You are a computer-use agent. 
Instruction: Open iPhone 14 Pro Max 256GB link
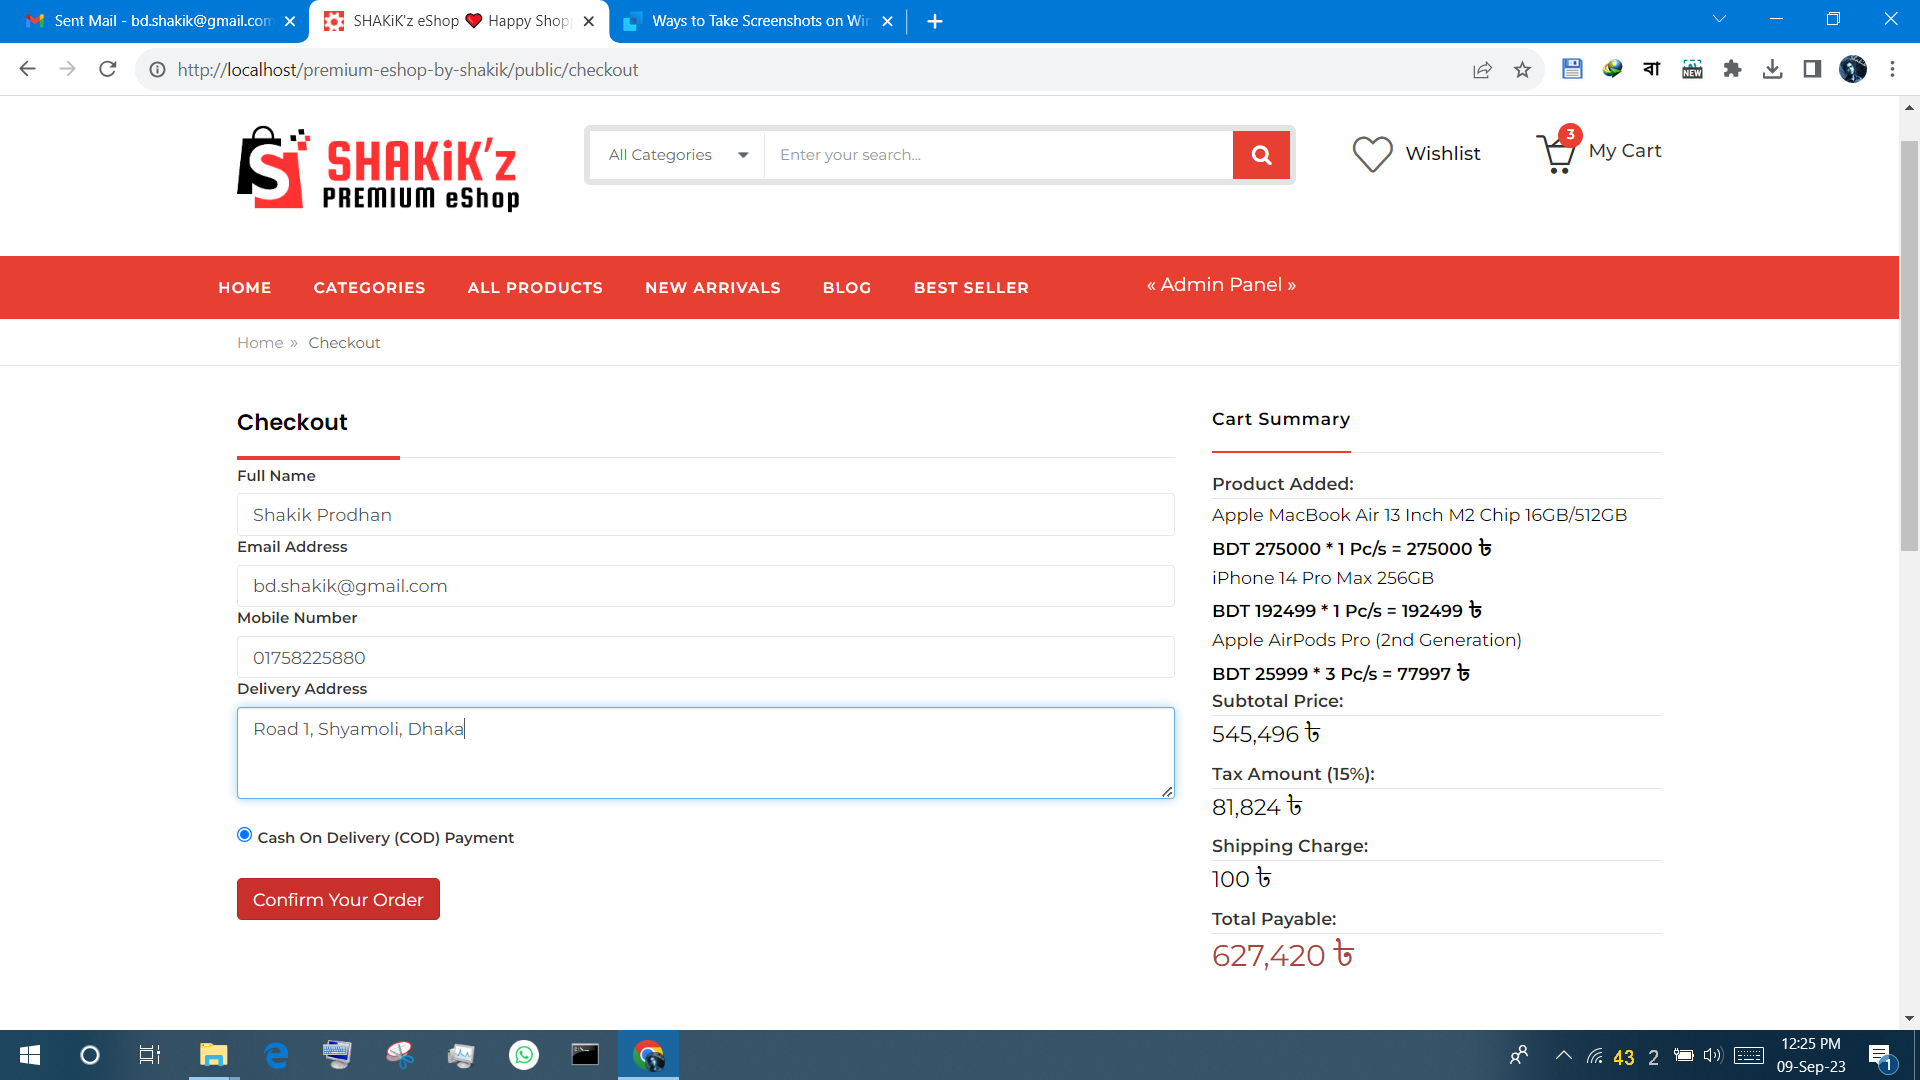[1322, 578]
